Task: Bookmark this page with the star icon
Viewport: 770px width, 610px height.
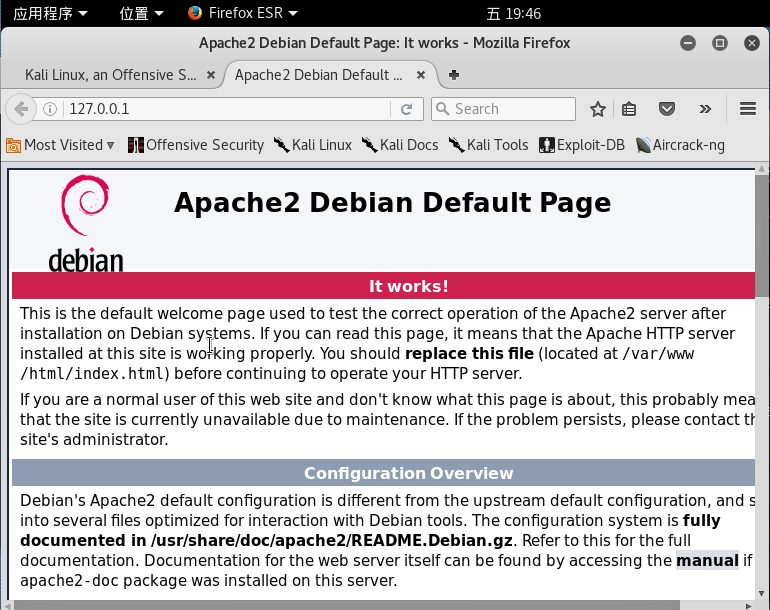Action: coord(598,109)
